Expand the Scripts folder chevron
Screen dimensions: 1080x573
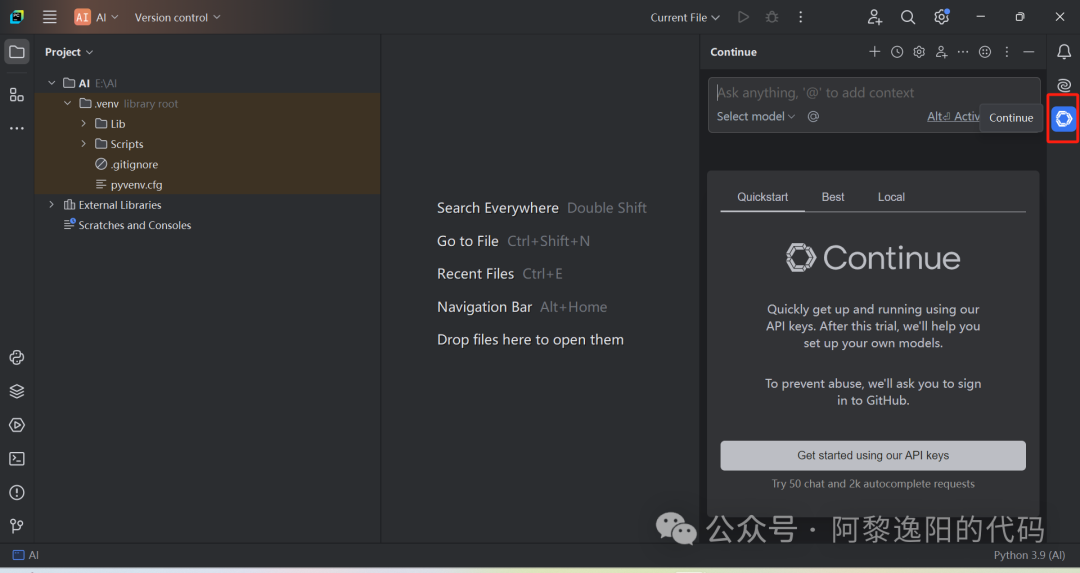tap(83, 143)
